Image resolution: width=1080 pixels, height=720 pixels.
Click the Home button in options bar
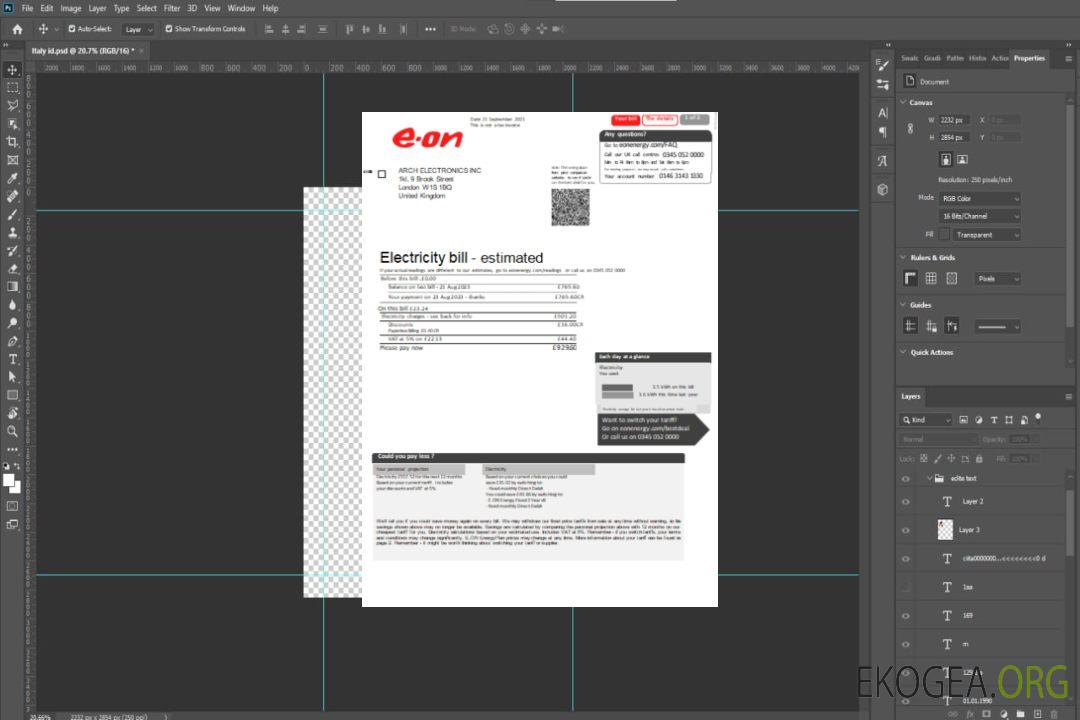coord(17,29)
